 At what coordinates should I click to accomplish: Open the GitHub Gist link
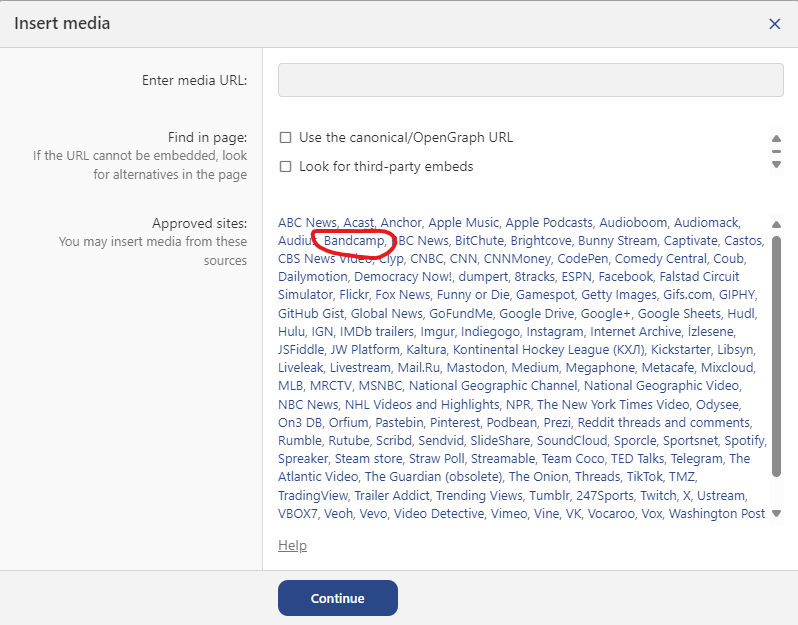[x=310, y=313]
